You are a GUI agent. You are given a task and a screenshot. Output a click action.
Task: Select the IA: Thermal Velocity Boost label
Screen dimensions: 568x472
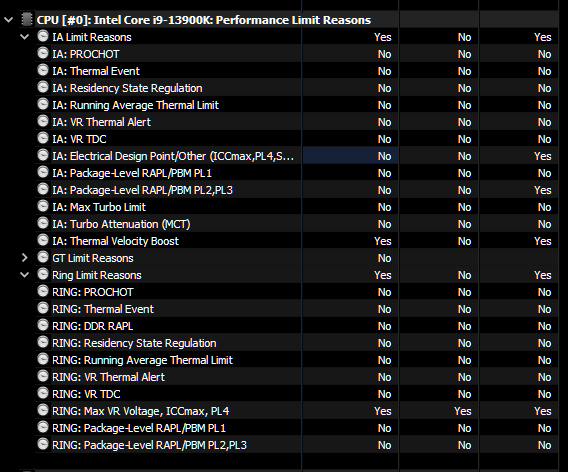115,242
